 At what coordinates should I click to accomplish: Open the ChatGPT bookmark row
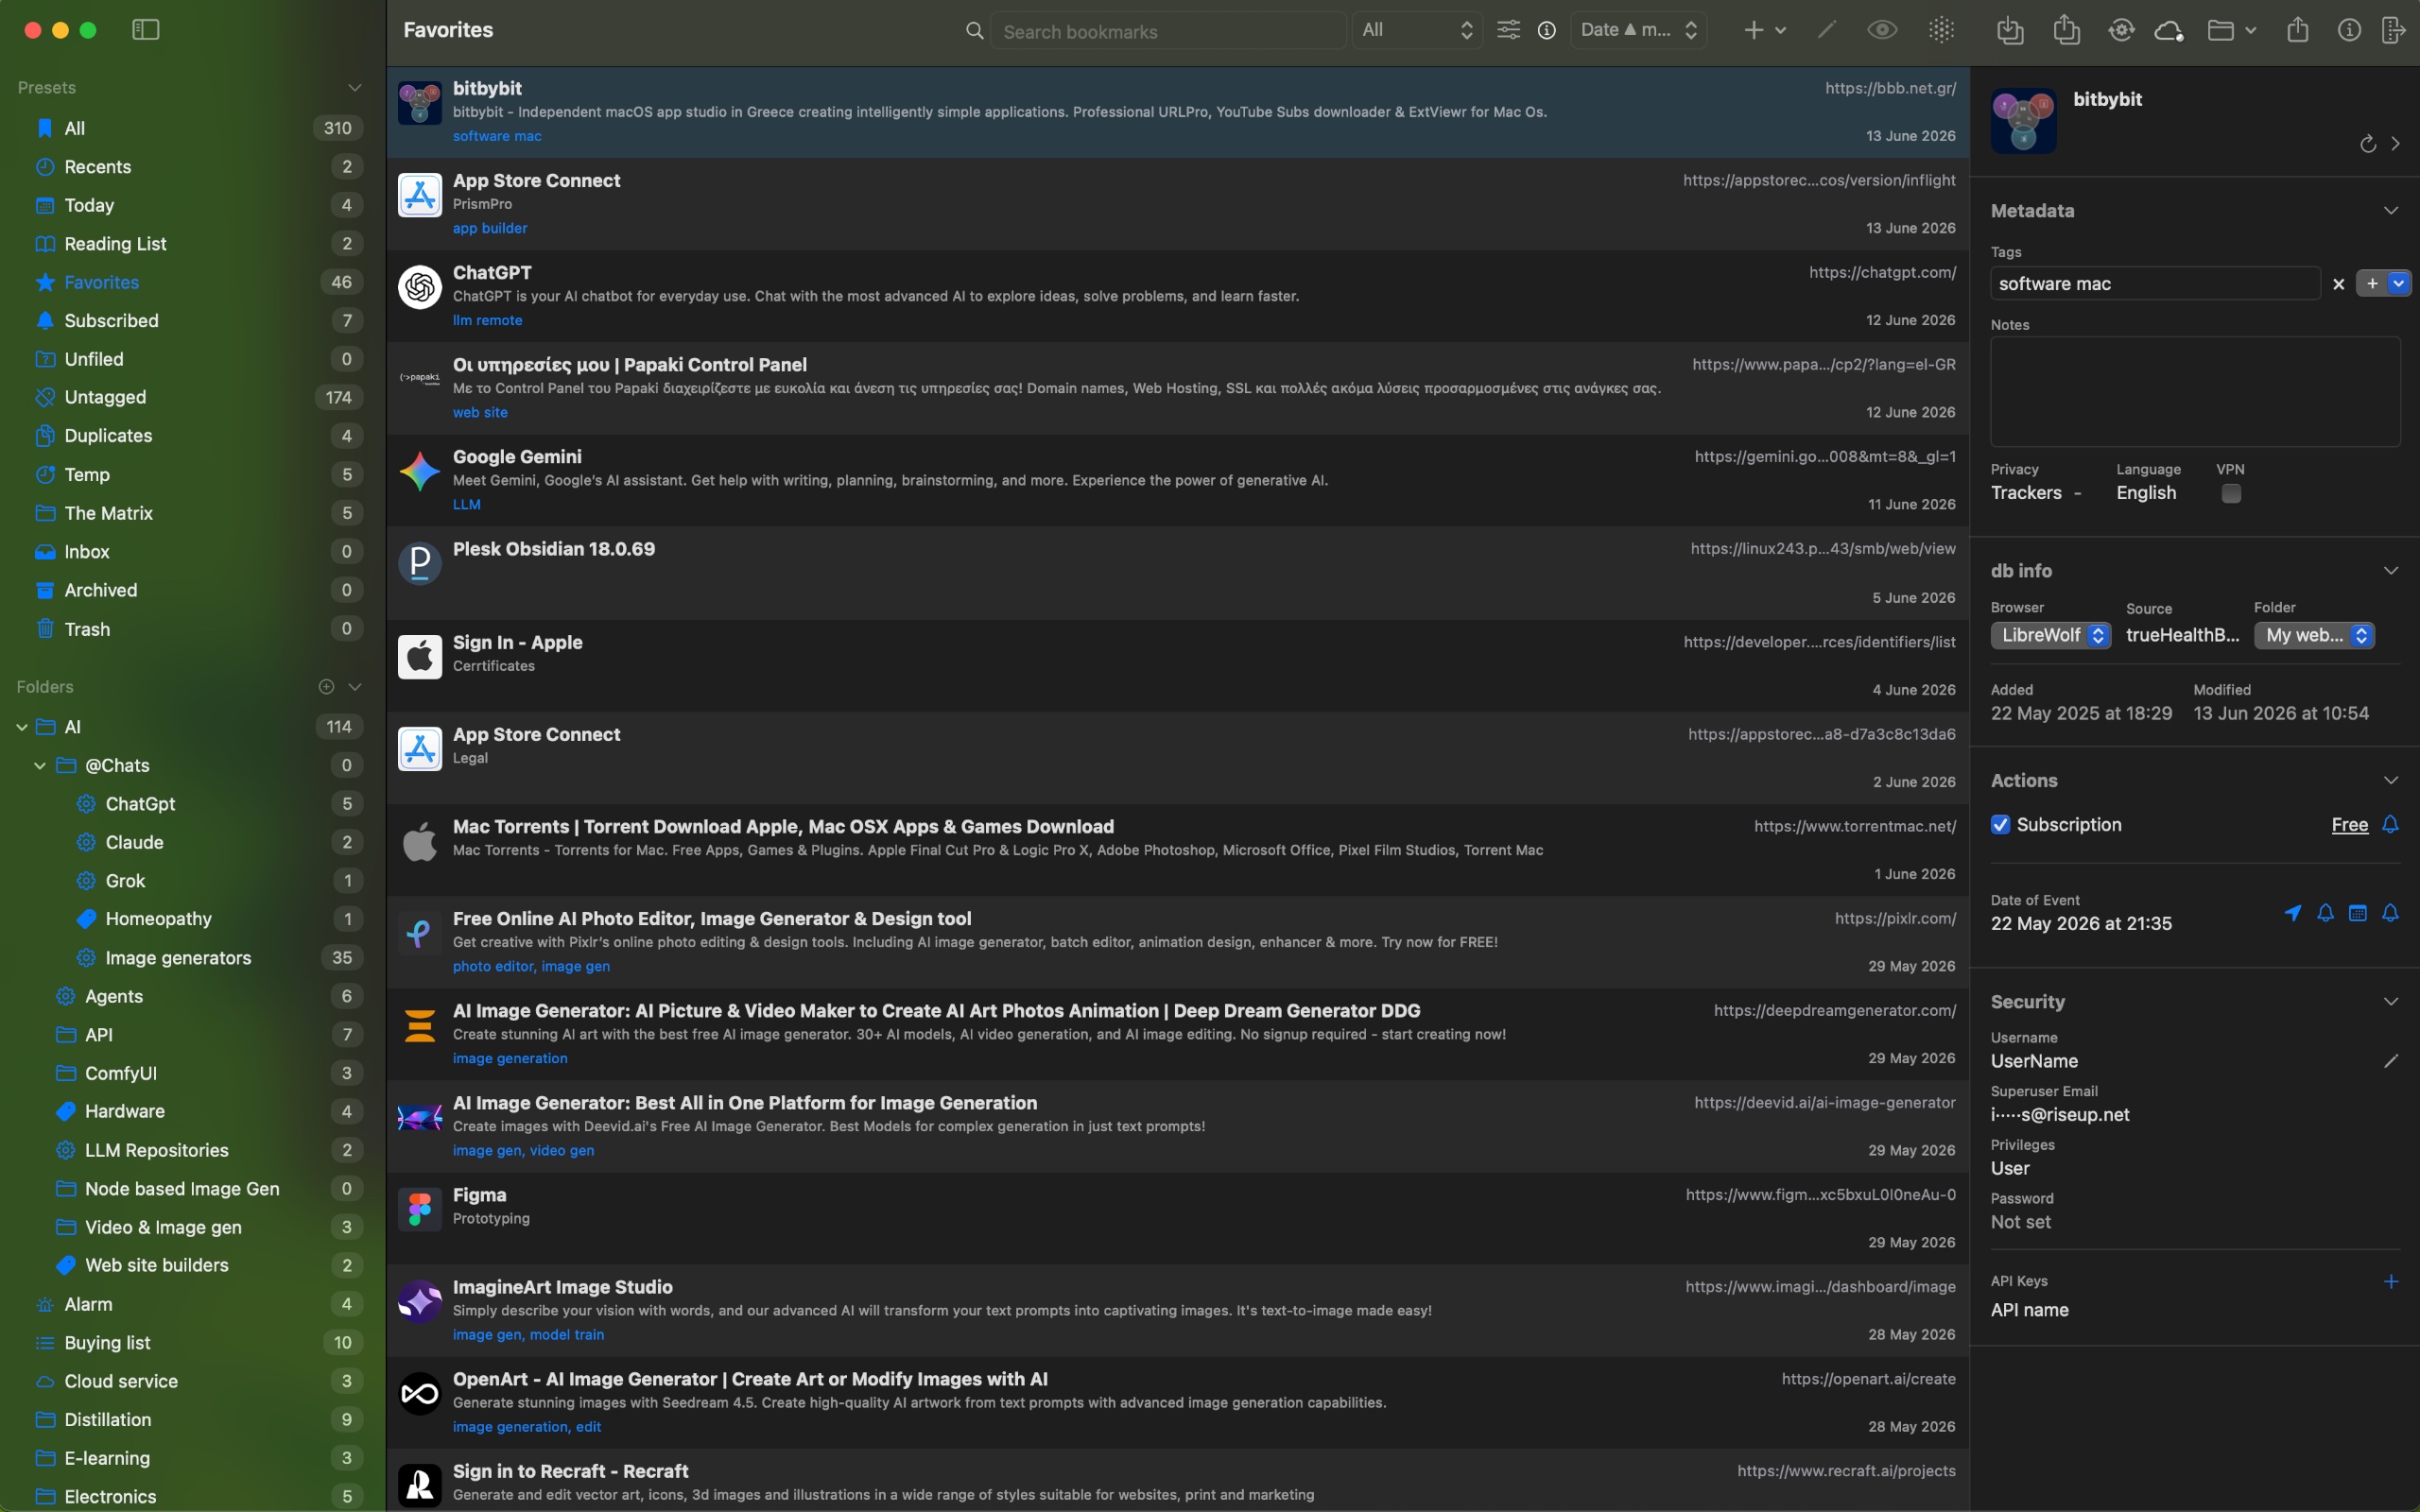click(1177, 296)
